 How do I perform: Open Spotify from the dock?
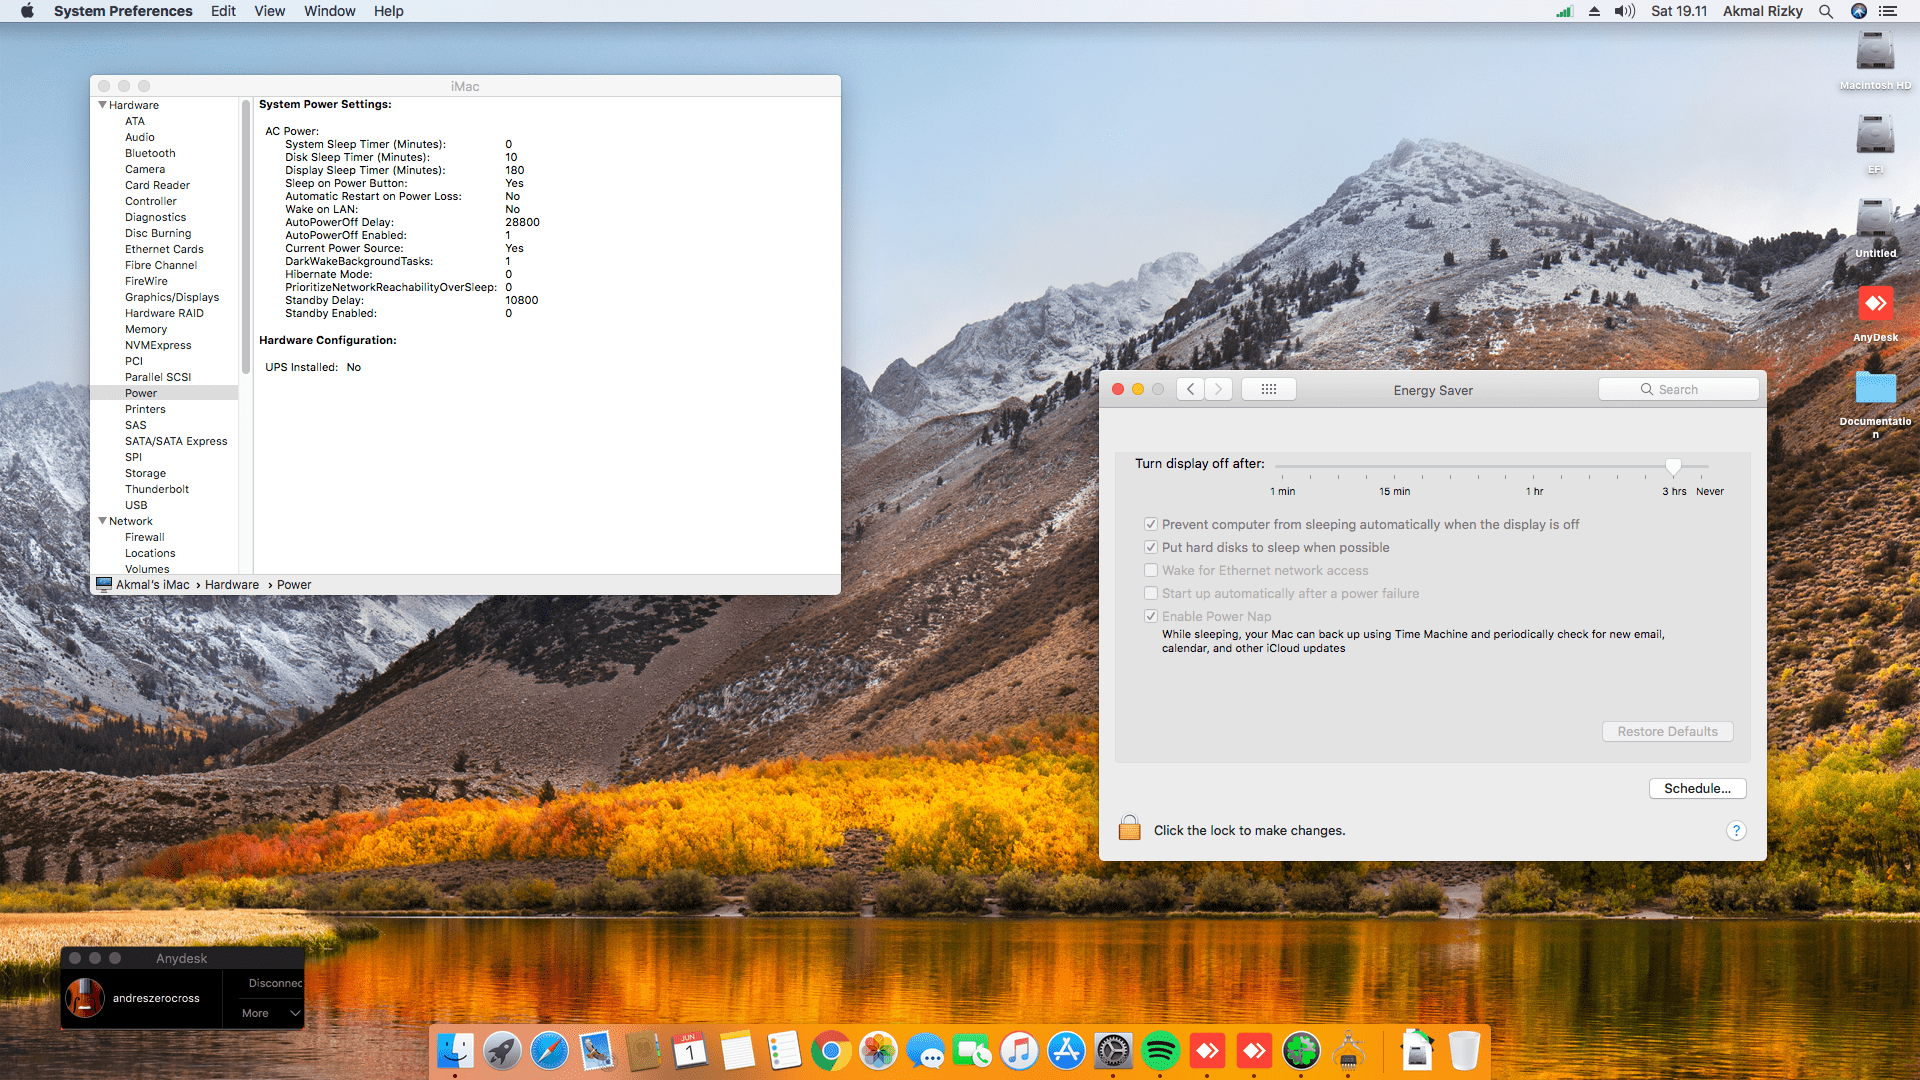(1160, 1051)
